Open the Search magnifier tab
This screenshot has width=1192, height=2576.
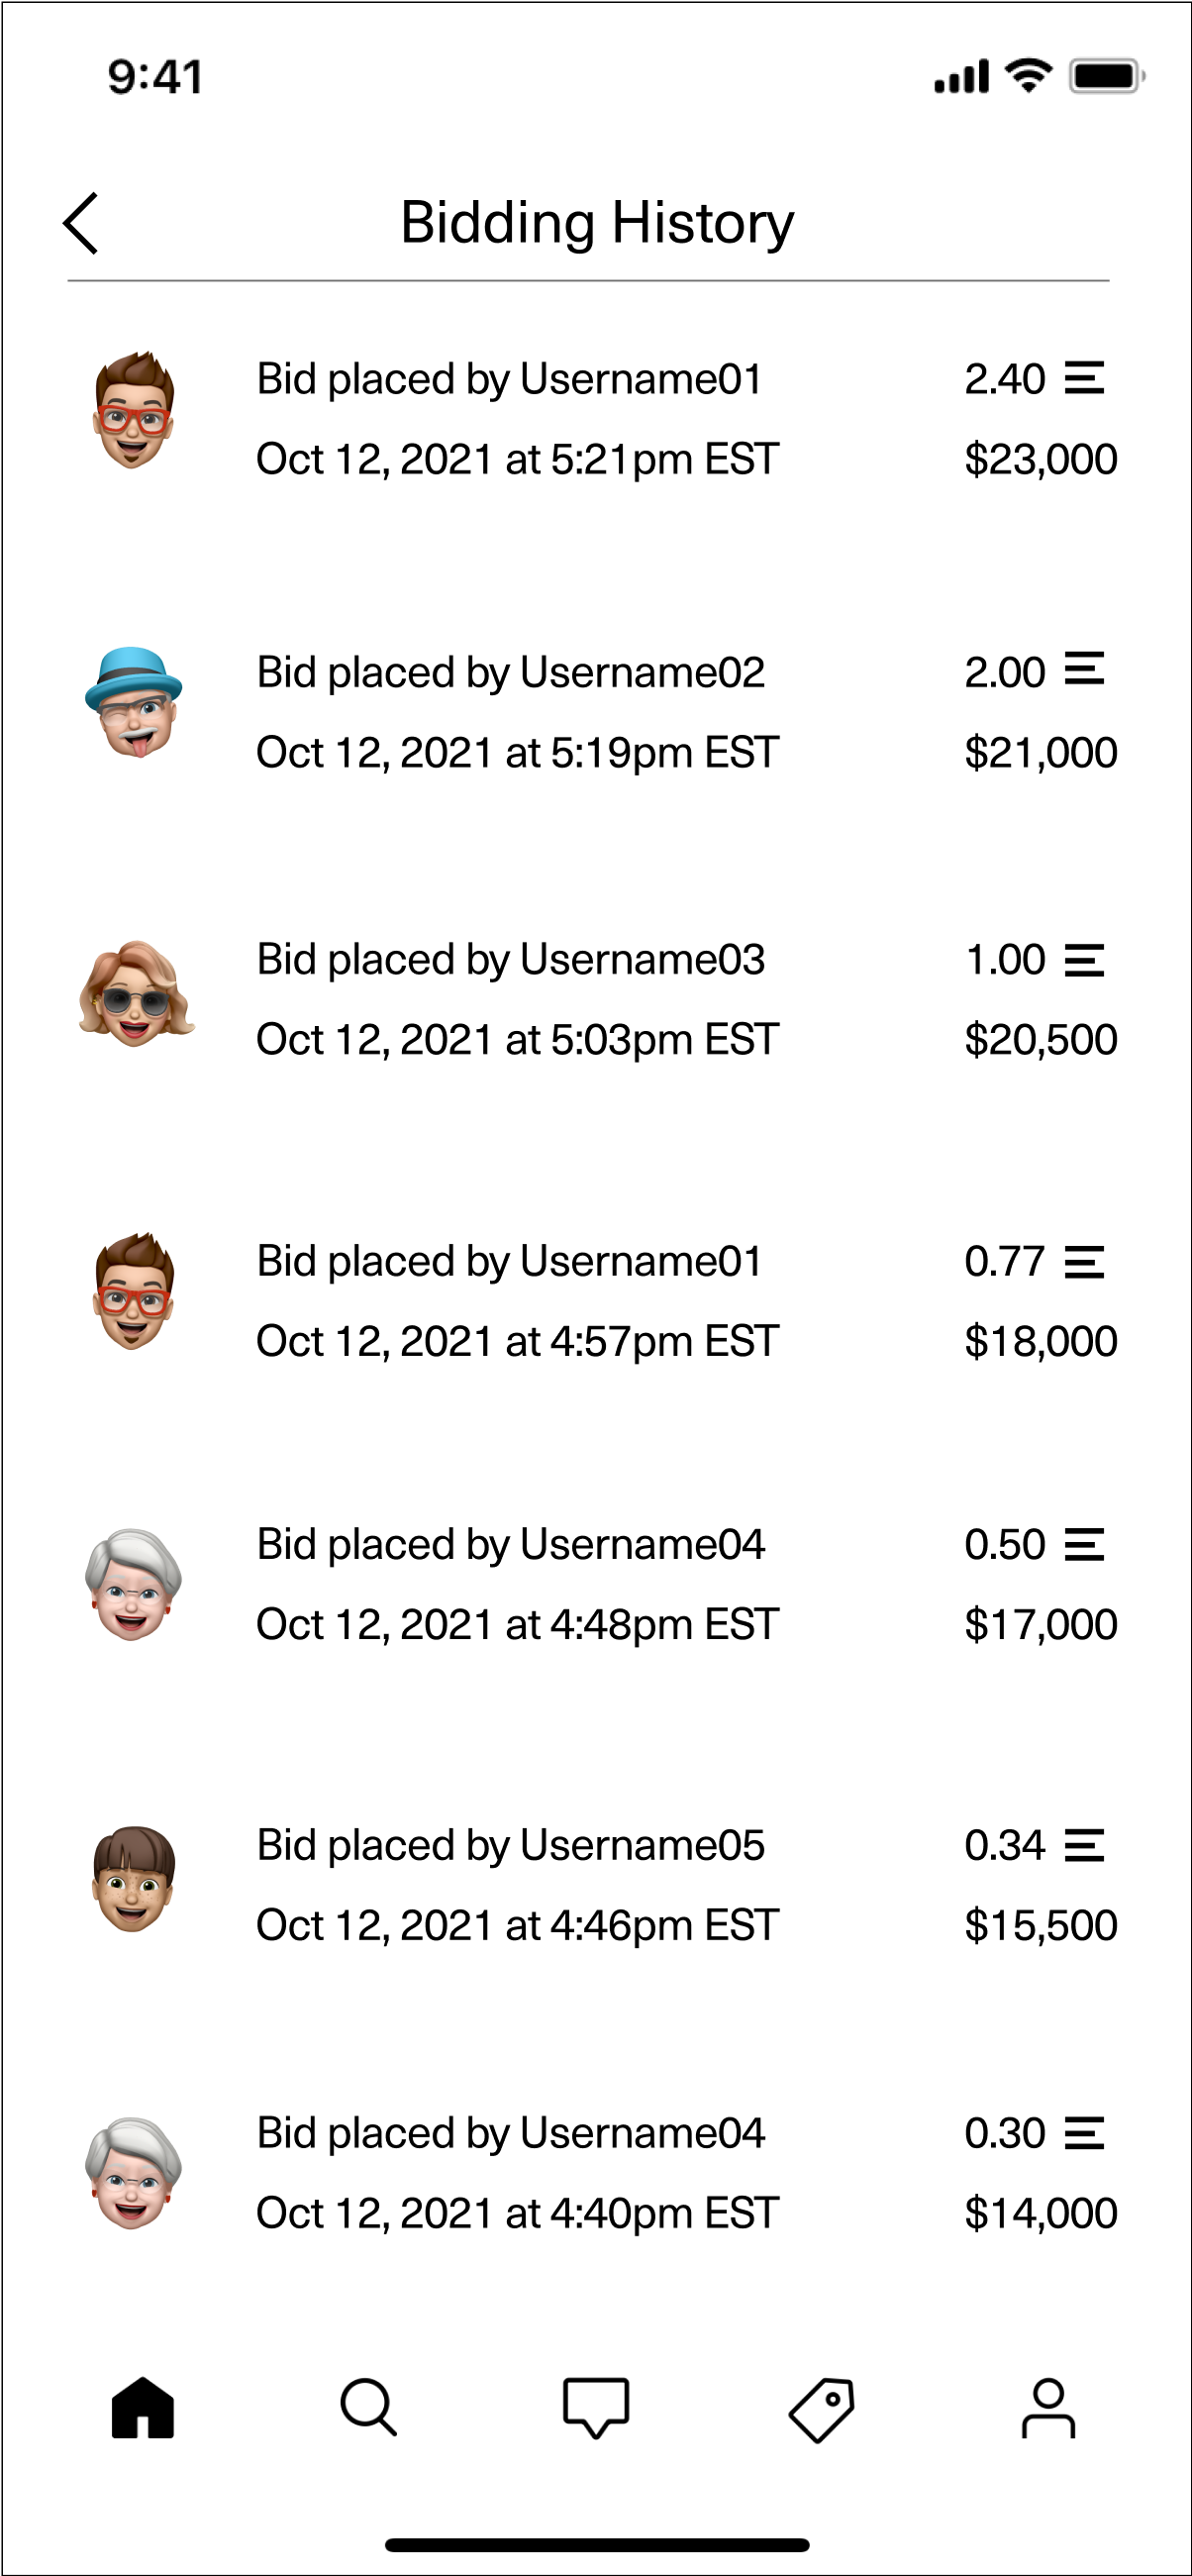click(x=369, y=2408)
